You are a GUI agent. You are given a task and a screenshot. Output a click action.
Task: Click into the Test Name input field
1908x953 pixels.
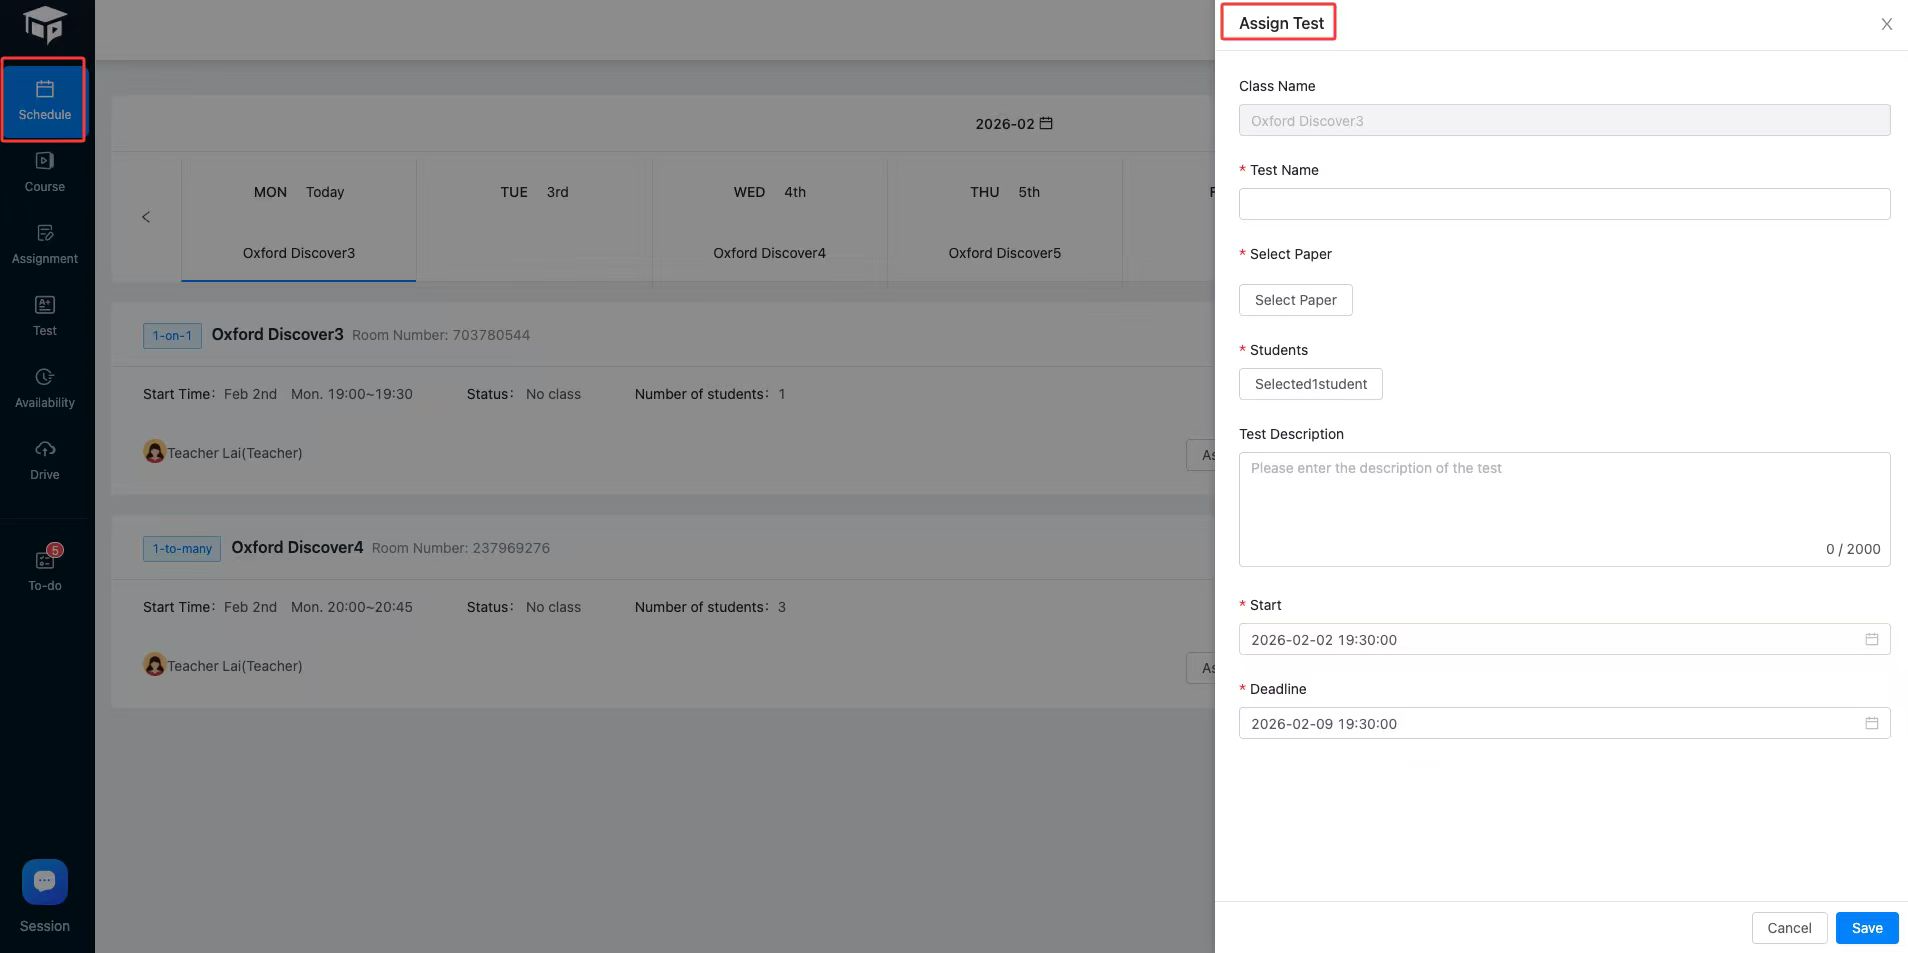pos(1563,204)
